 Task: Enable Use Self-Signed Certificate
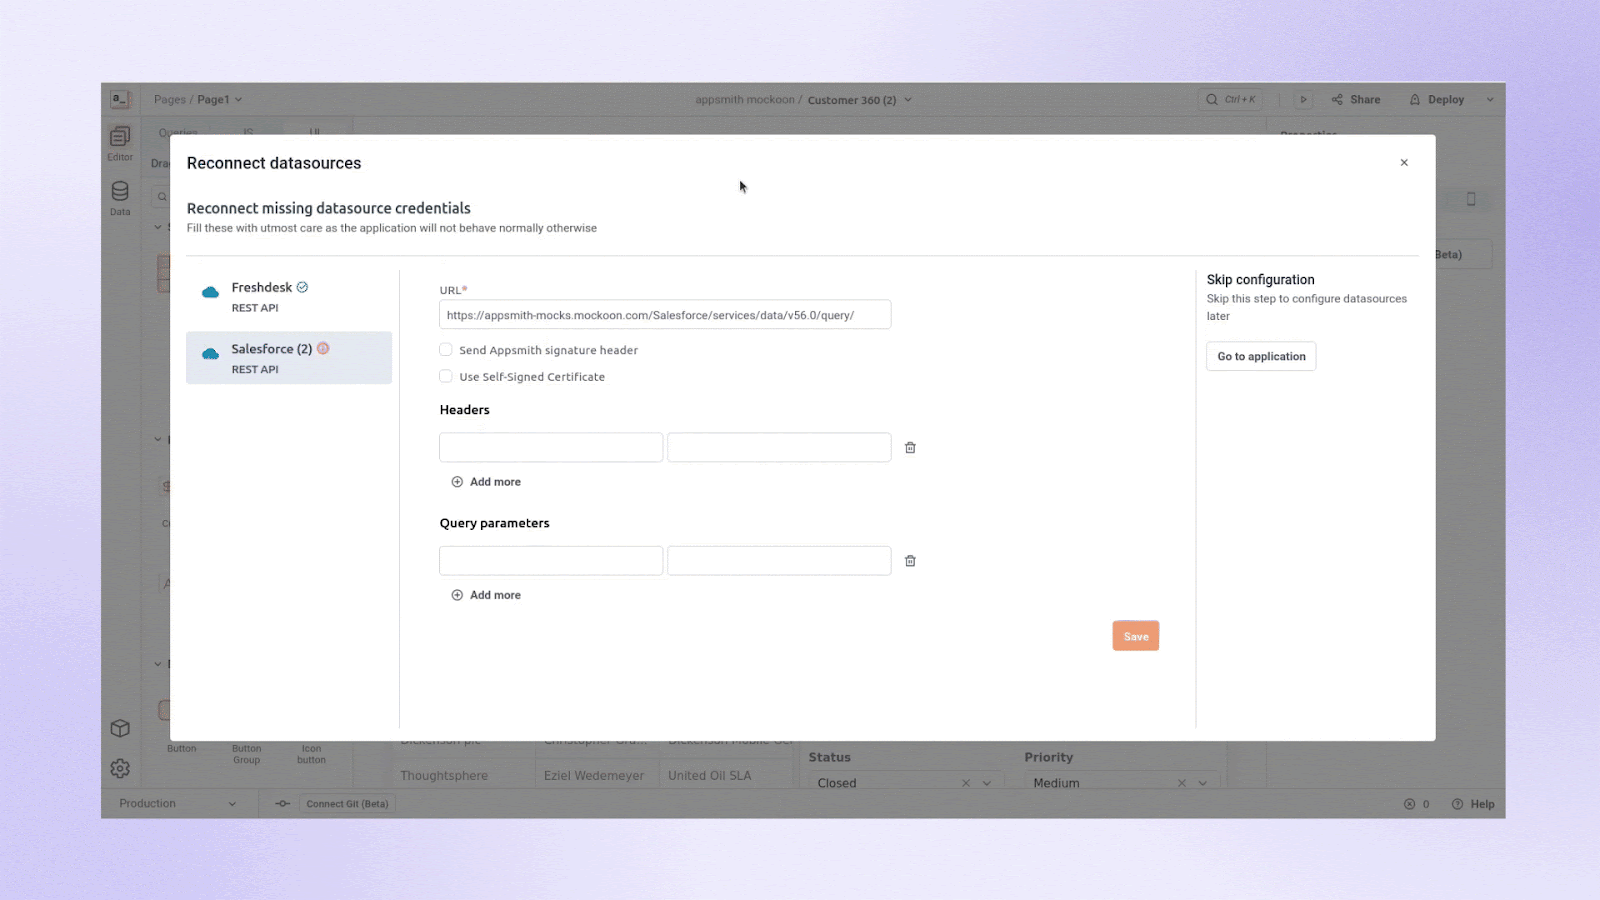[445, 376]
